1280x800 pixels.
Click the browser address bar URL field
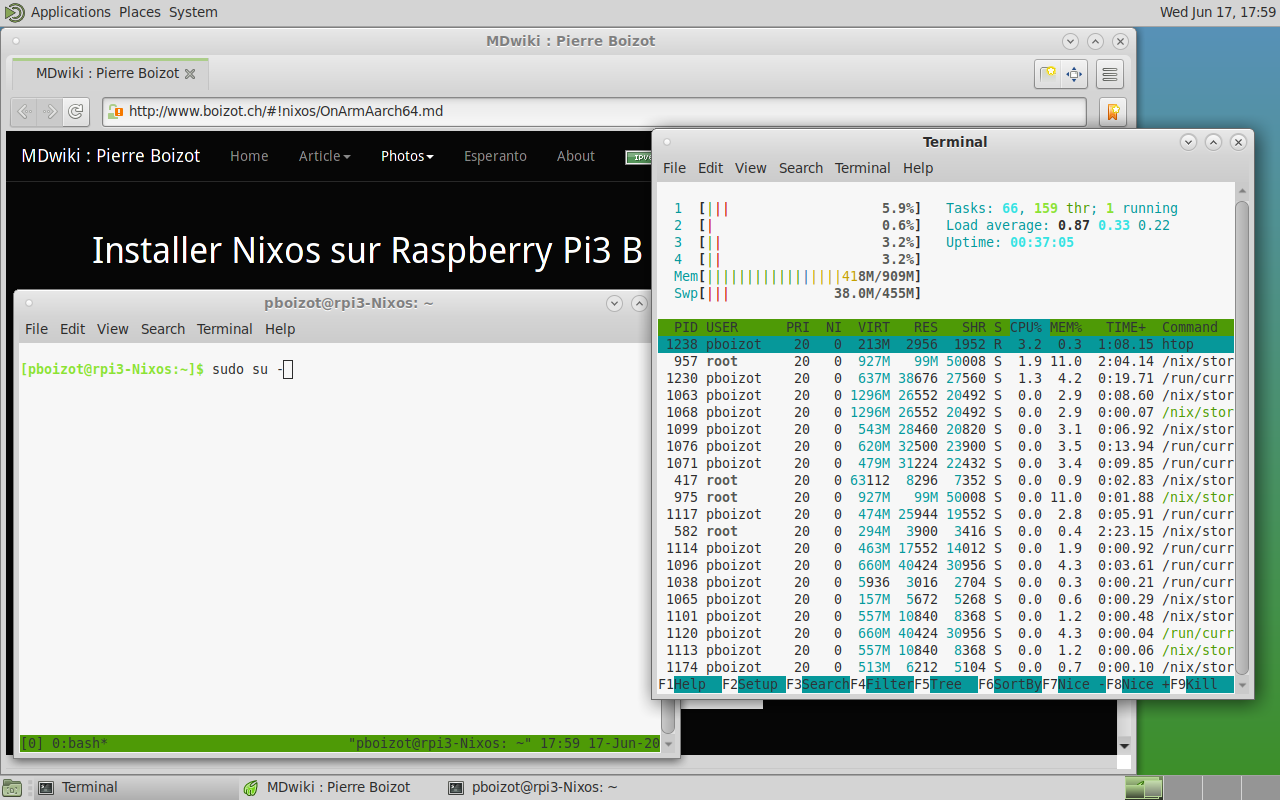pos(594,111)
